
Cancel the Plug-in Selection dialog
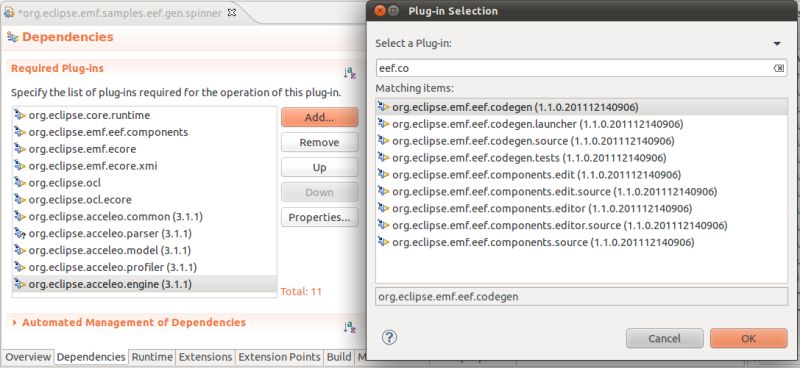pos(664,338)
